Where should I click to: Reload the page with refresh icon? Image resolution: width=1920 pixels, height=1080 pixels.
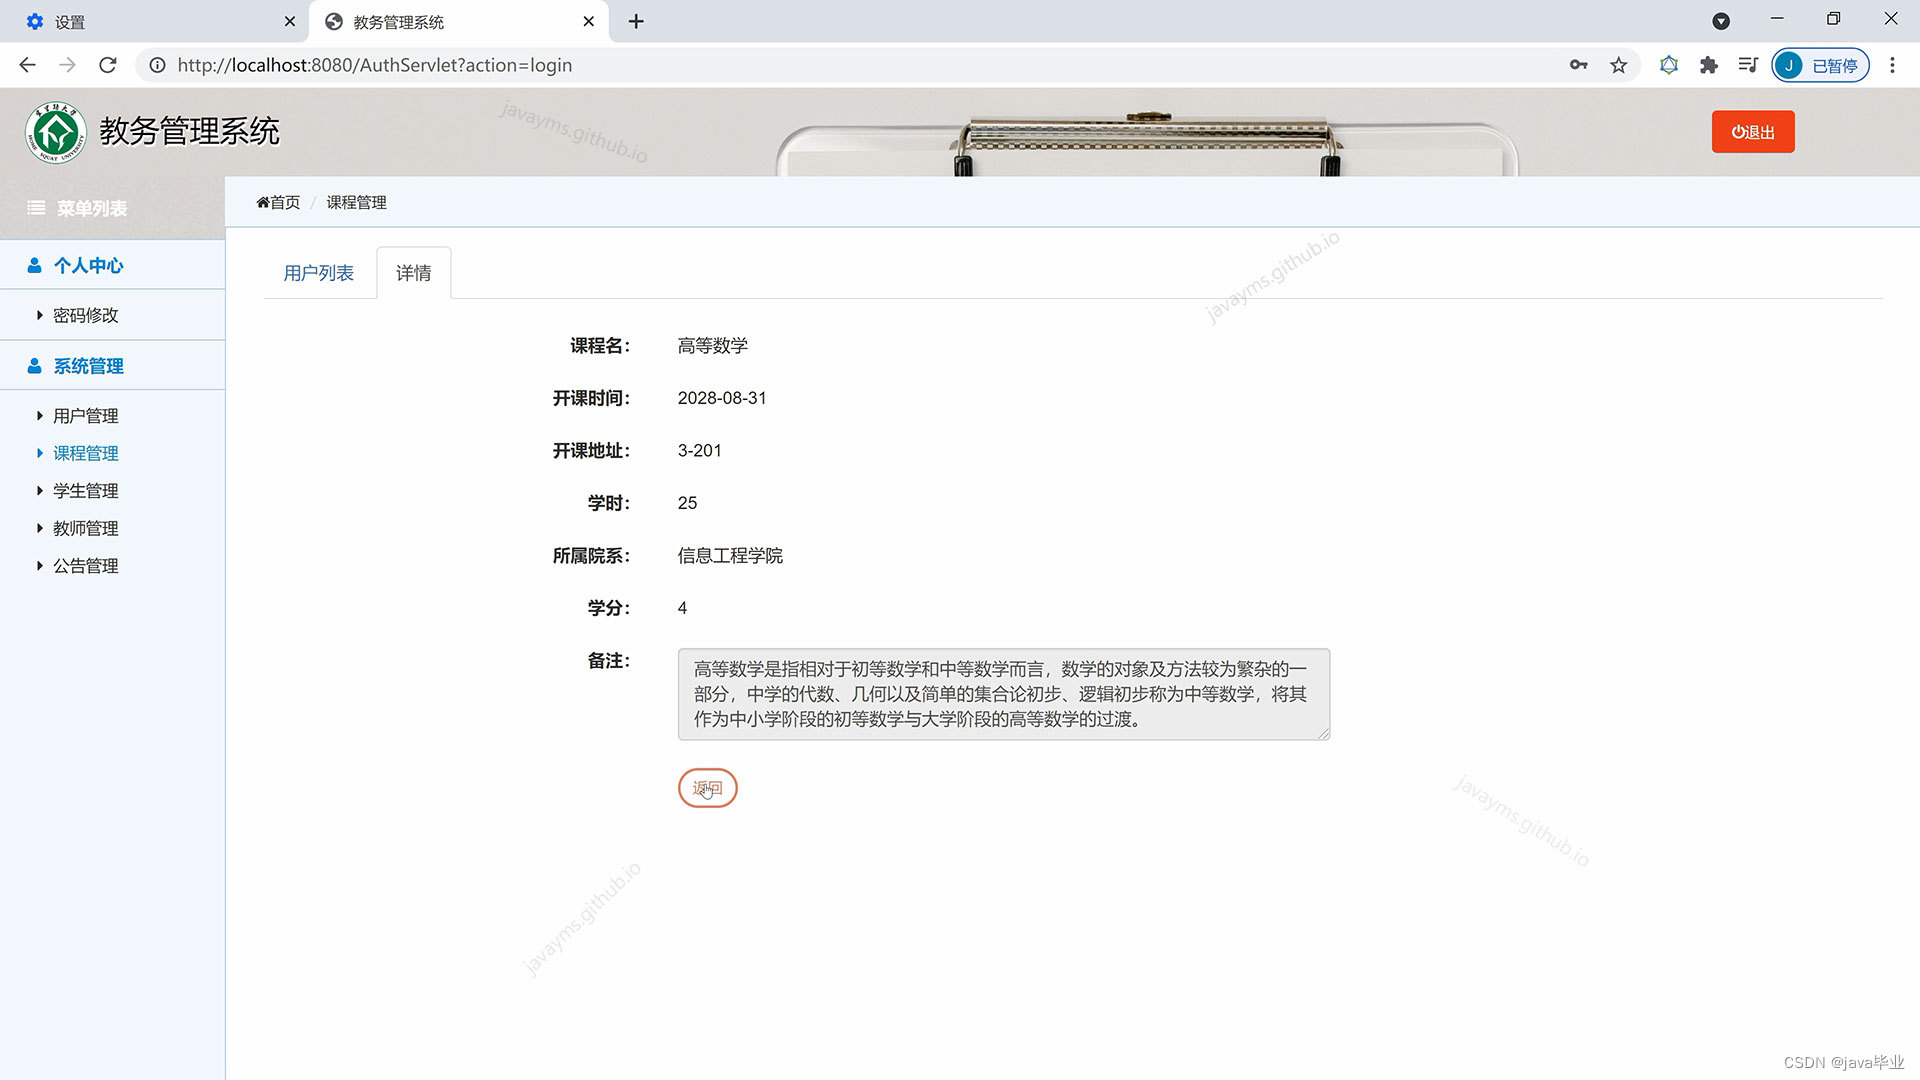pos(108,65)
